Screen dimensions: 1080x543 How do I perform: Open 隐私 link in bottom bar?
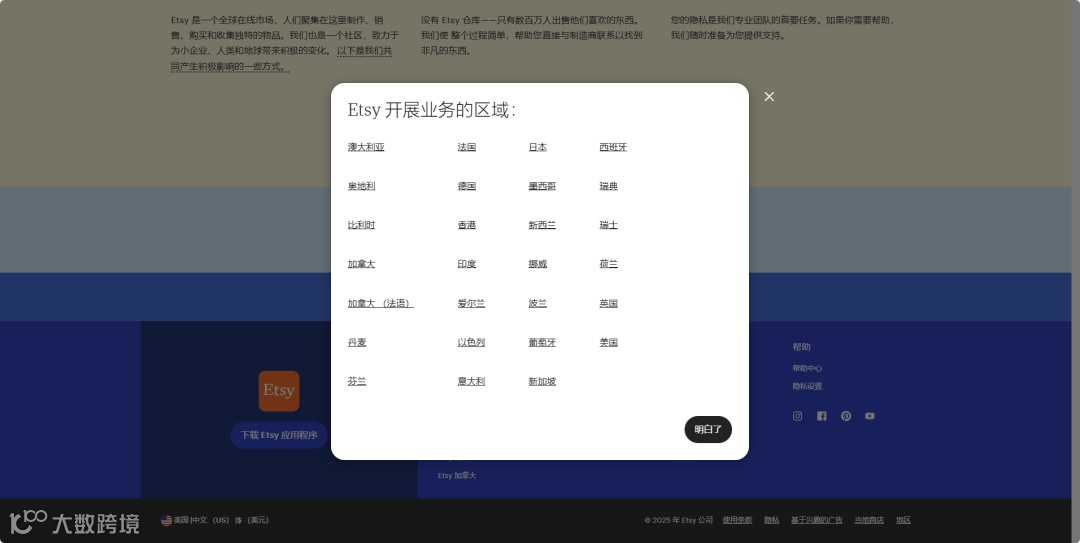click(771, 520)
